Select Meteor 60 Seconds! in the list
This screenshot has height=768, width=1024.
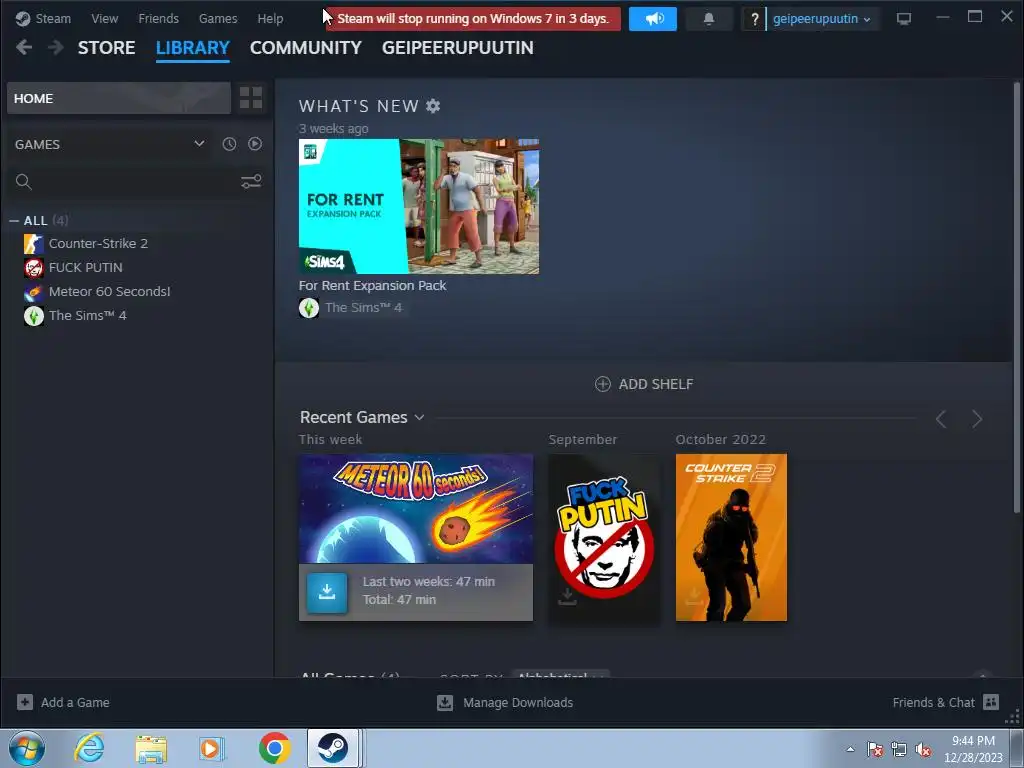109,291
